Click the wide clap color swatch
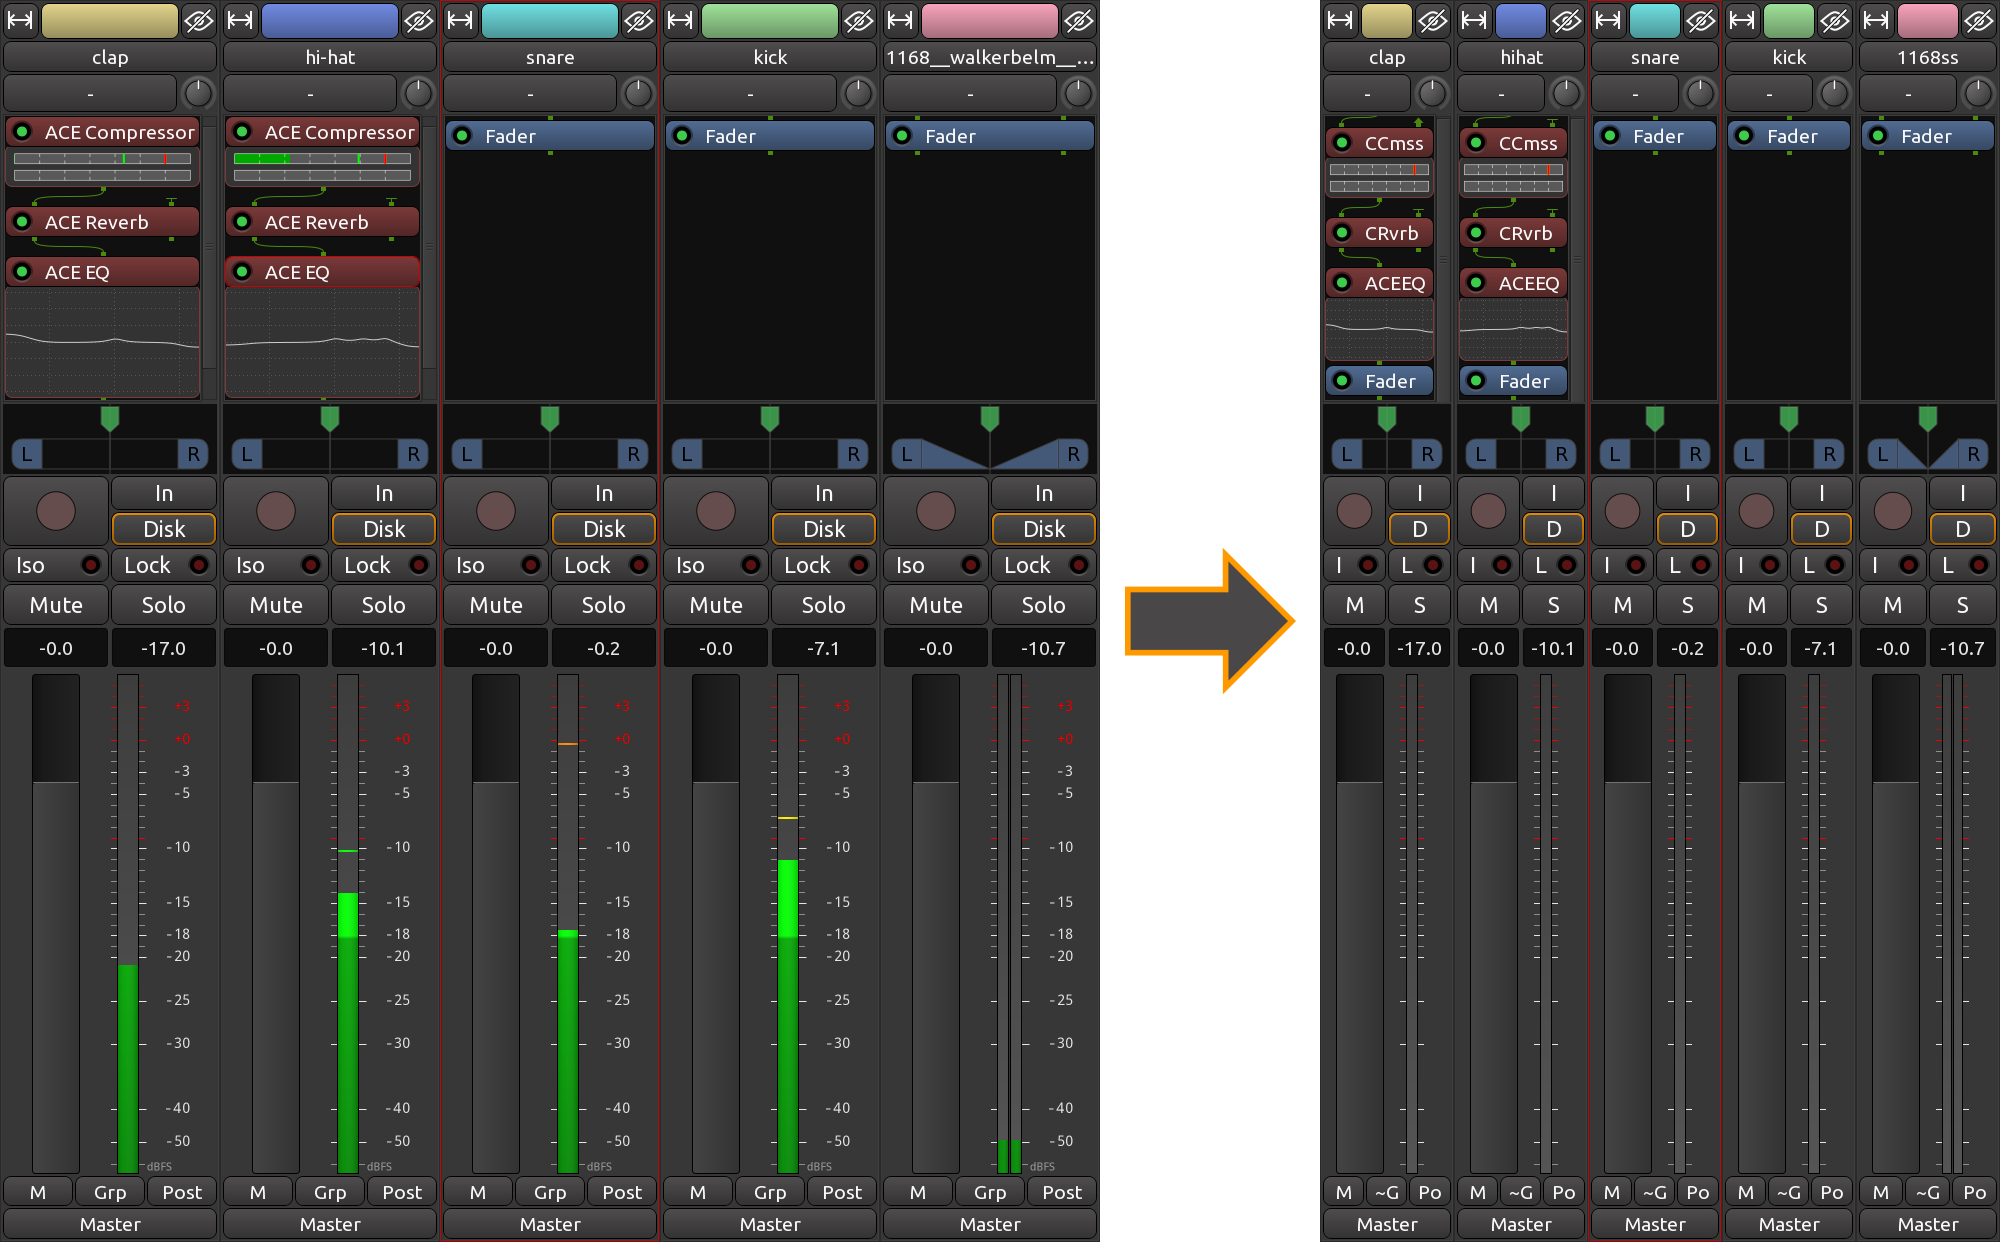Screen dimensions: 2000x1242 pos(110,20)
